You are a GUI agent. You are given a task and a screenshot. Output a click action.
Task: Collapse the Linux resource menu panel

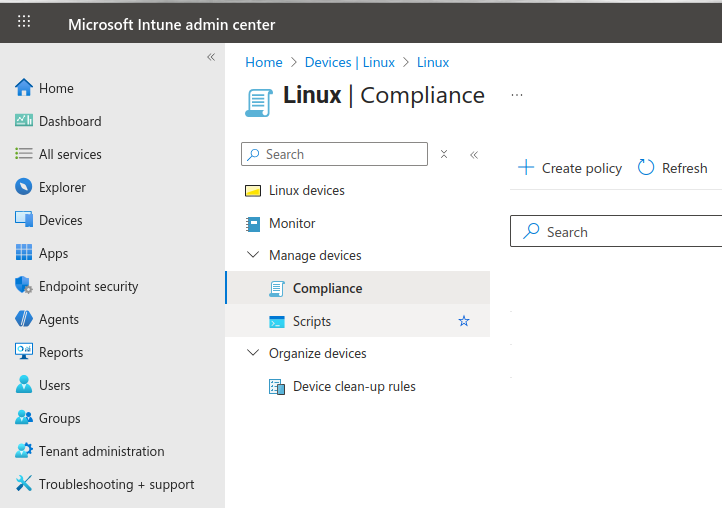474,154
